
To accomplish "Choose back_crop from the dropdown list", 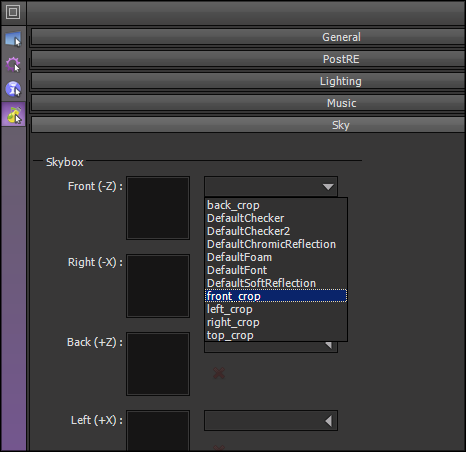I will point(276,205).
